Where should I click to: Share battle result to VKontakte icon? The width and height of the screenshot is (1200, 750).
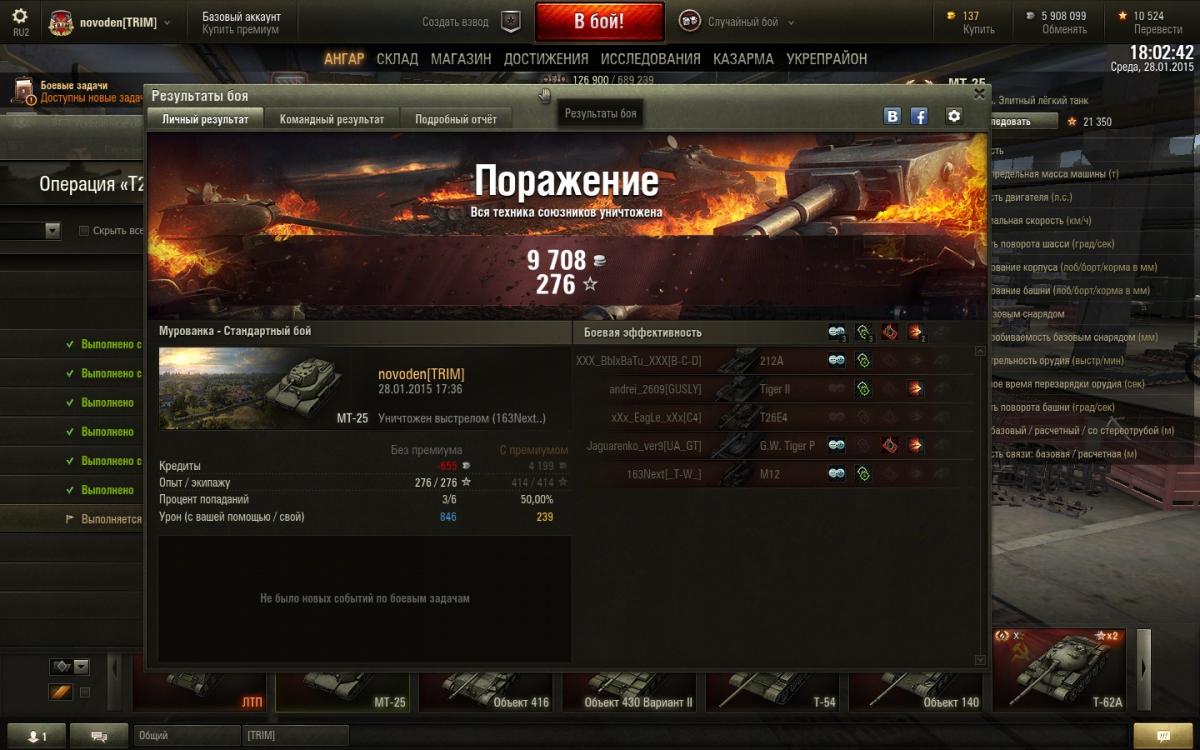[892, 116]
